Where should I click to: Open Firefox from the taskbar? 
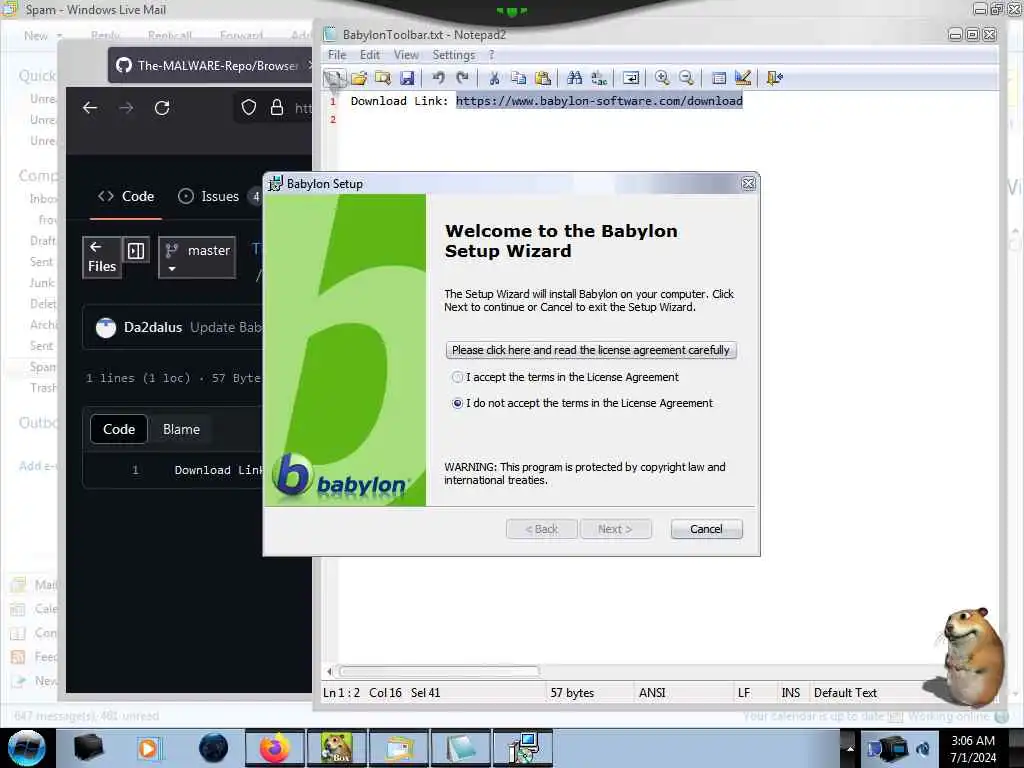click(x=275, y=748)
